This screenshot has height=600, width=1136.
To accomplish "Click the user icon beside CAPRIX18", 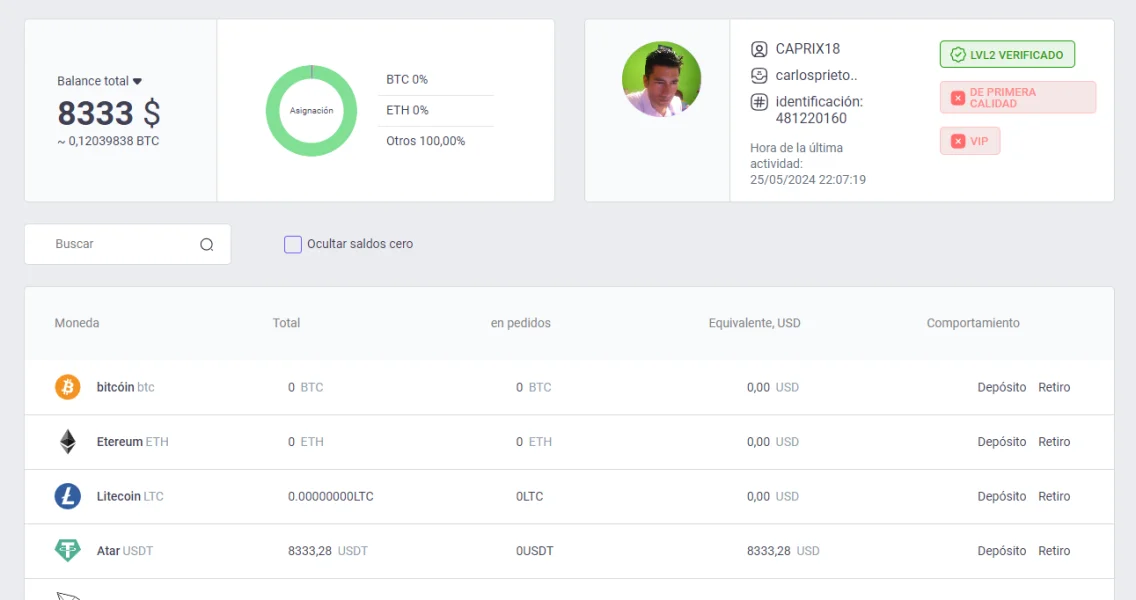I will pyautogui.click(x=759, y=49).
